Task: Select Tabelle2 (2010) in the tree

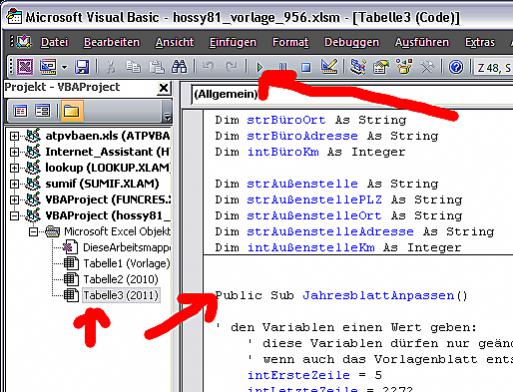Action: [121, 279]
